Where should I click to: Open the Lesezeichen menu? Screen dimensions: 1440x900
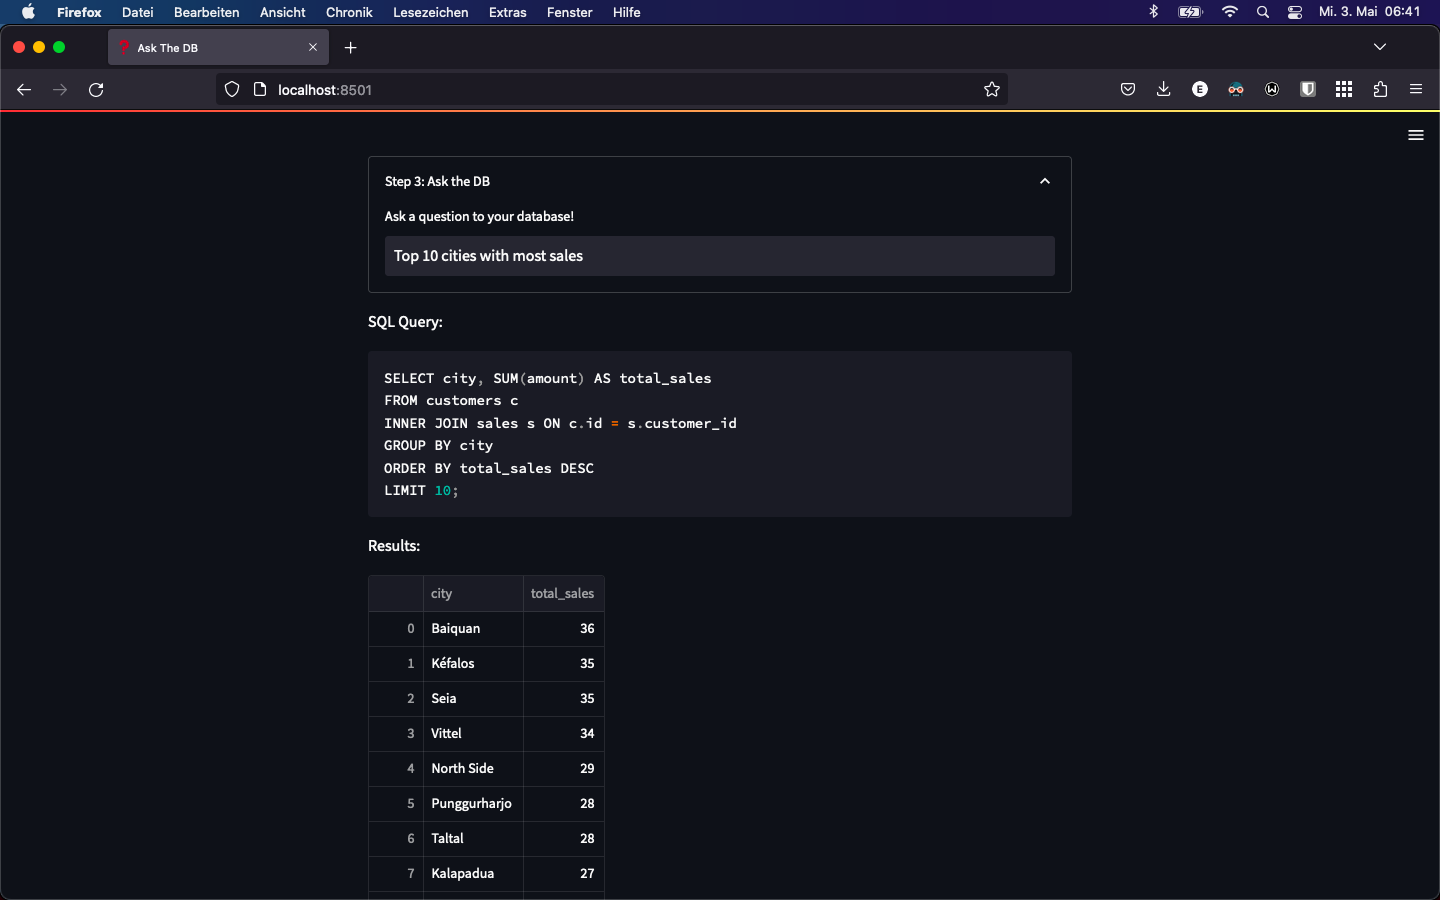431,12
